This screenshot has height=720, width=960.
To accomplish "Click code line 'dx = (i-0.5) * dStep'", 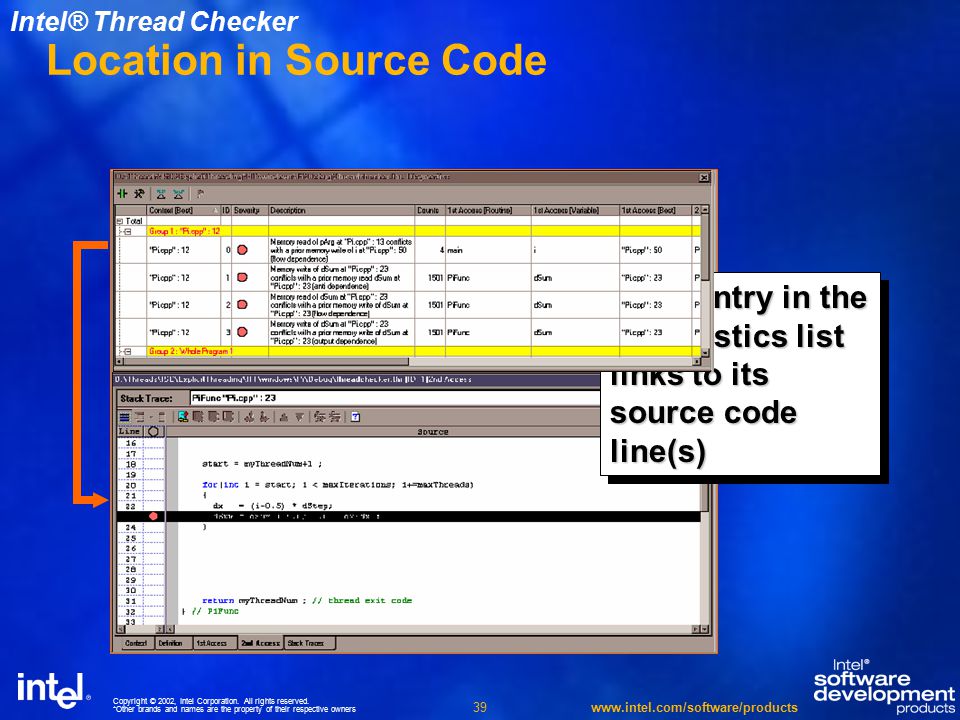I will pyautogui.click(x=272, y=506).
